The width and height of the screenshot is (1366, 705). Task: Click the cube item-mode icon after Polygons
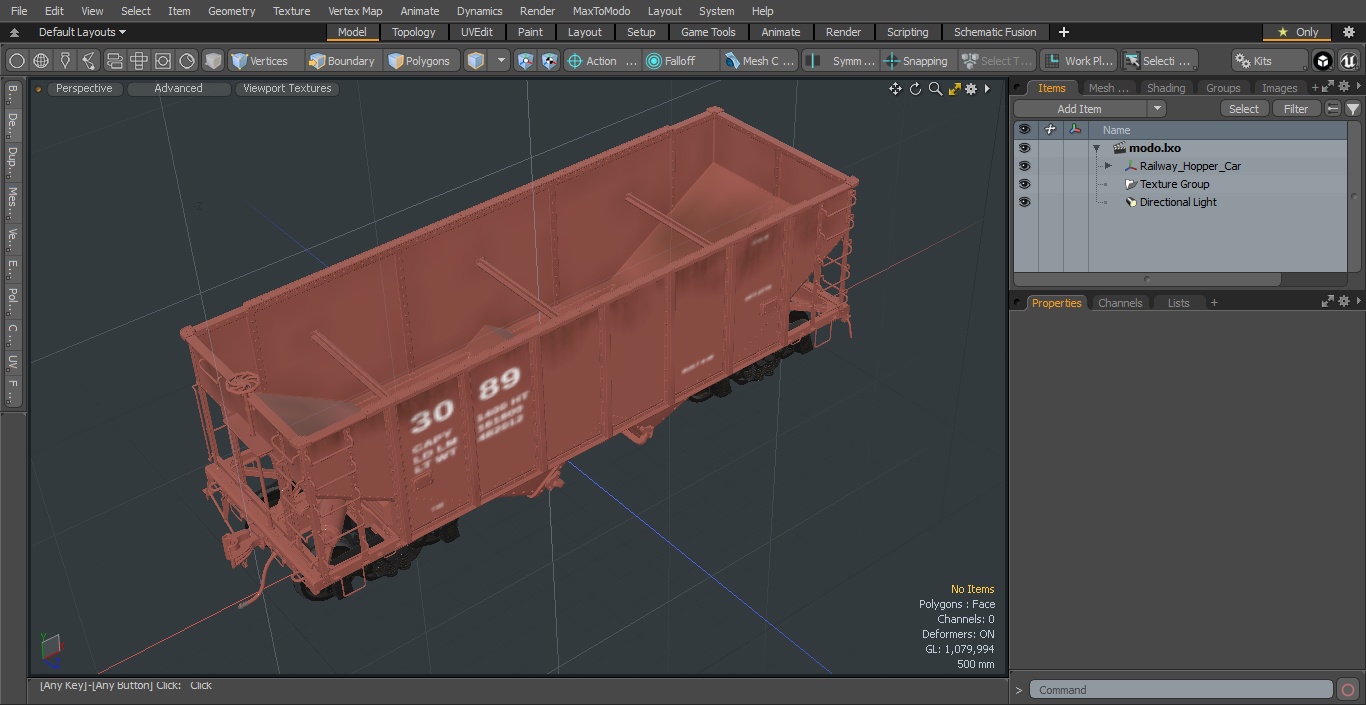pos(476,61)
